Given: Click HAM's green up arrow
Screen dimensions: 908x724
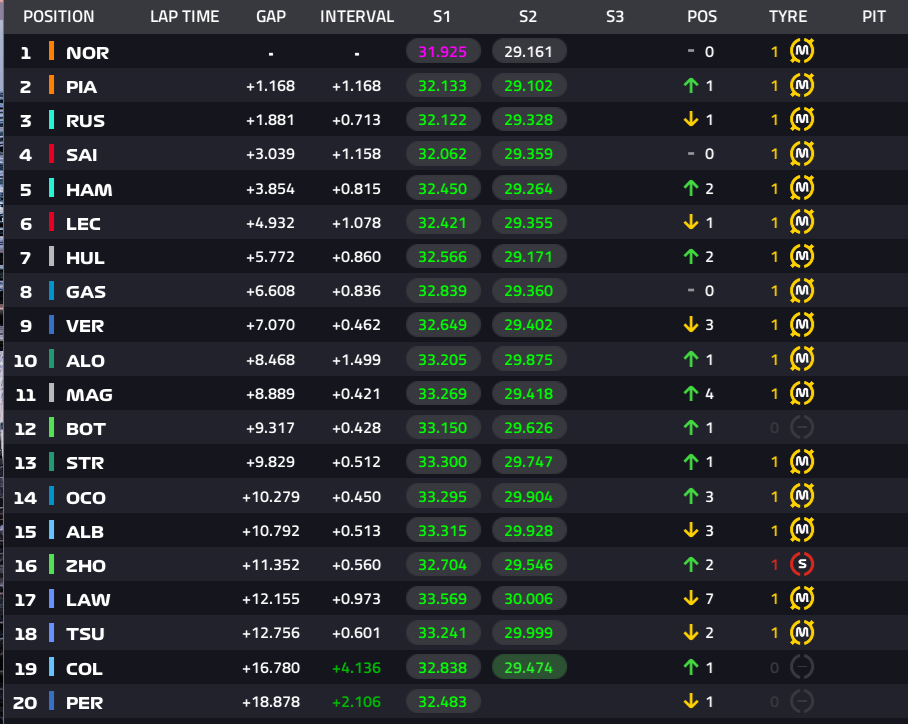Looking at the screenshot, I should coord(690,188).
